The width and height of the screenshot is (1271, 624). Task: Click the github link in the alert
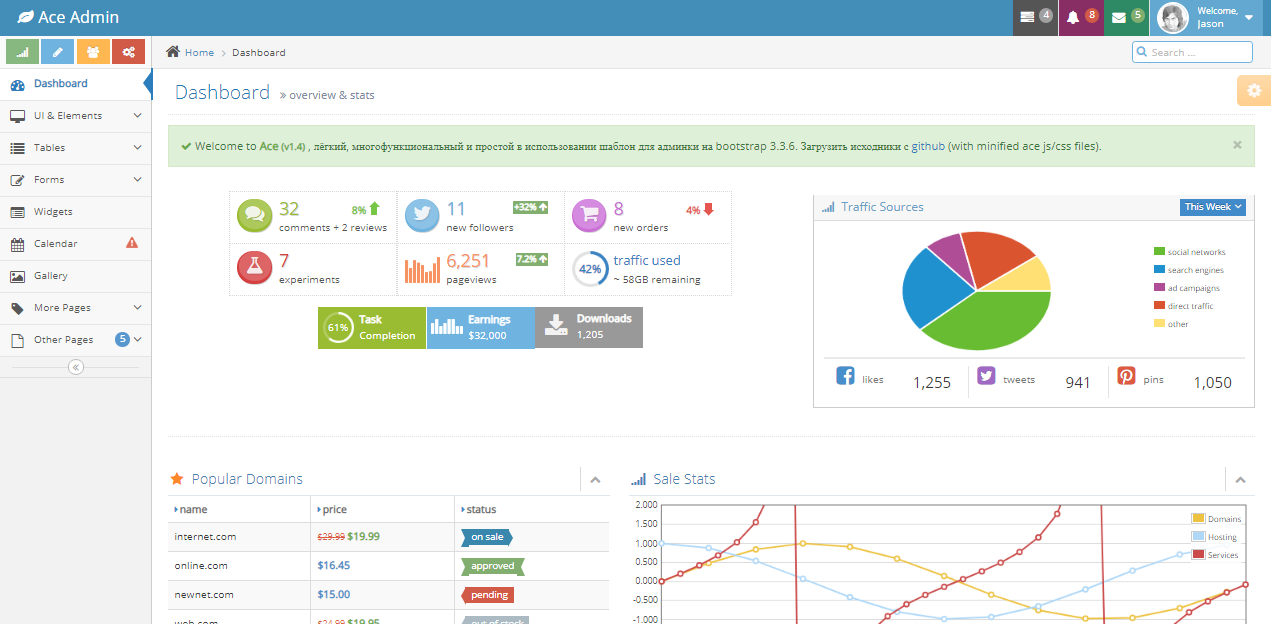(928, 146)
